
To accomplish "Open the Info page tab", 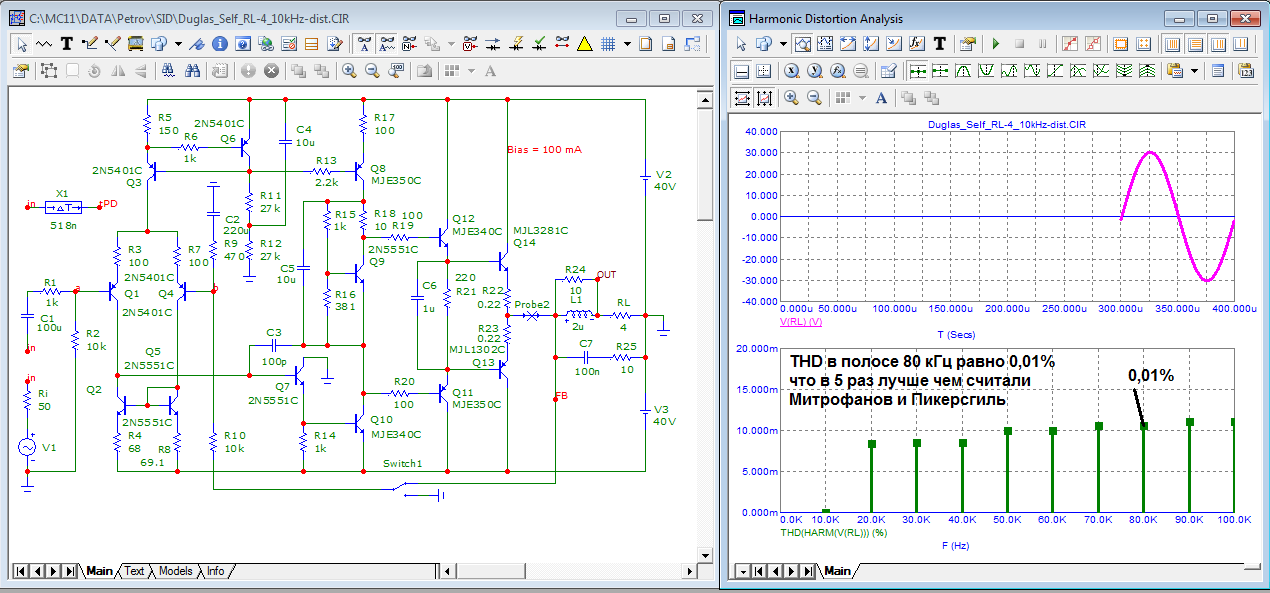I will (215, 571).
